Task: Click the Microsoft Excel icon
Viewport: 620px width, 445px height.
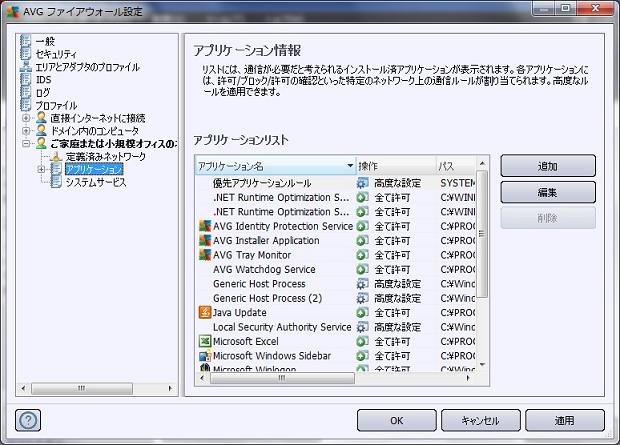Action: click(205, 341)
